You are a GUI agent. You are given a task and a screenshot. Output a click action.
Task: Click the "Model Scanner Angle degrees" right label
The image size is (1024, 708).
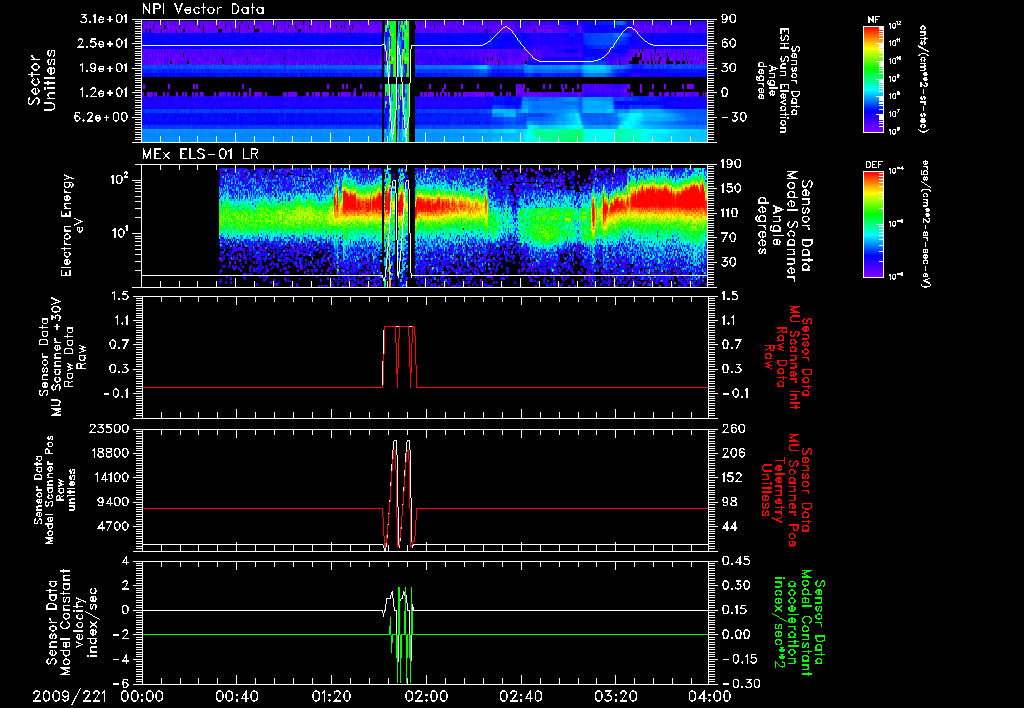[x=784, y=226]
